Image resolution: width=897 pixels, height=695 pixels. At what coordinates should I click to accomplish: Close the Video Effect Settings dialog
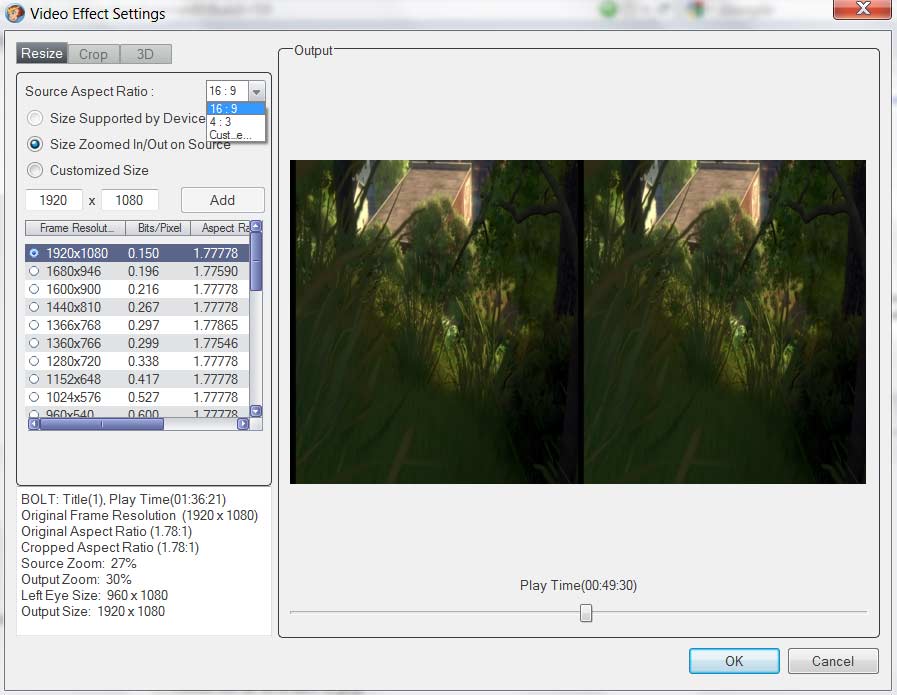click(x=862, y=9)
